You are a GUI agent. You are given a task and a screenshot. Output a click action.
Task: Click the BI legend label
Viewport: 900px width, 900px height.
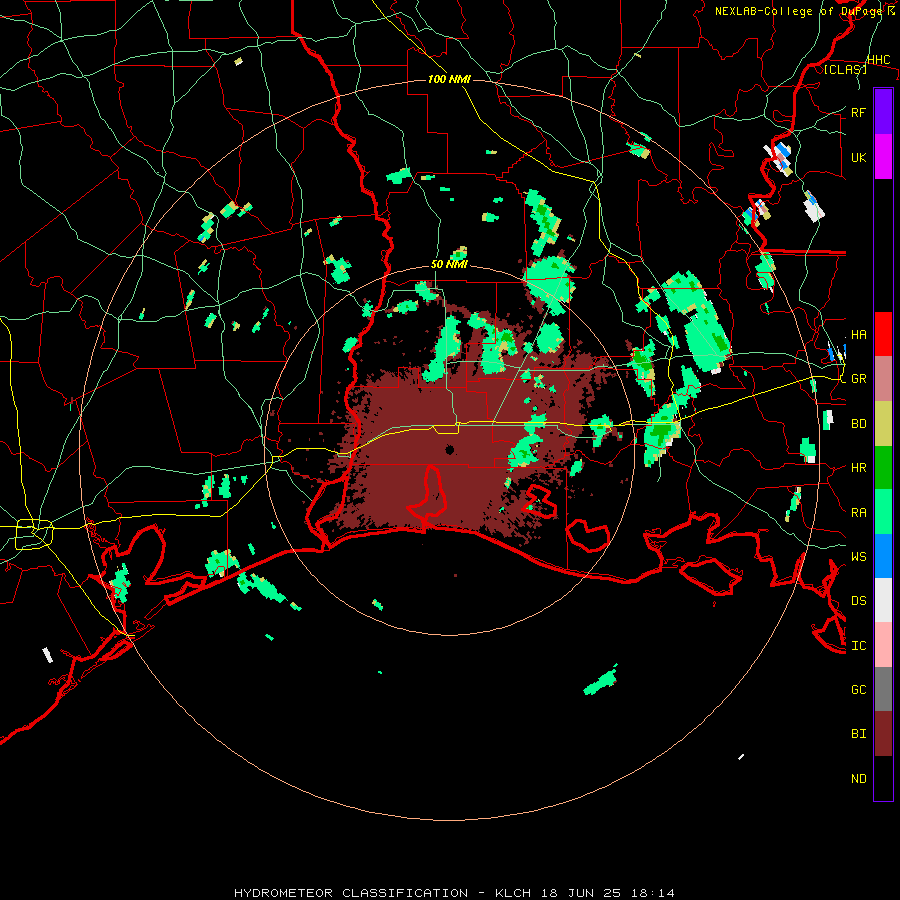[x=859, y=734]
